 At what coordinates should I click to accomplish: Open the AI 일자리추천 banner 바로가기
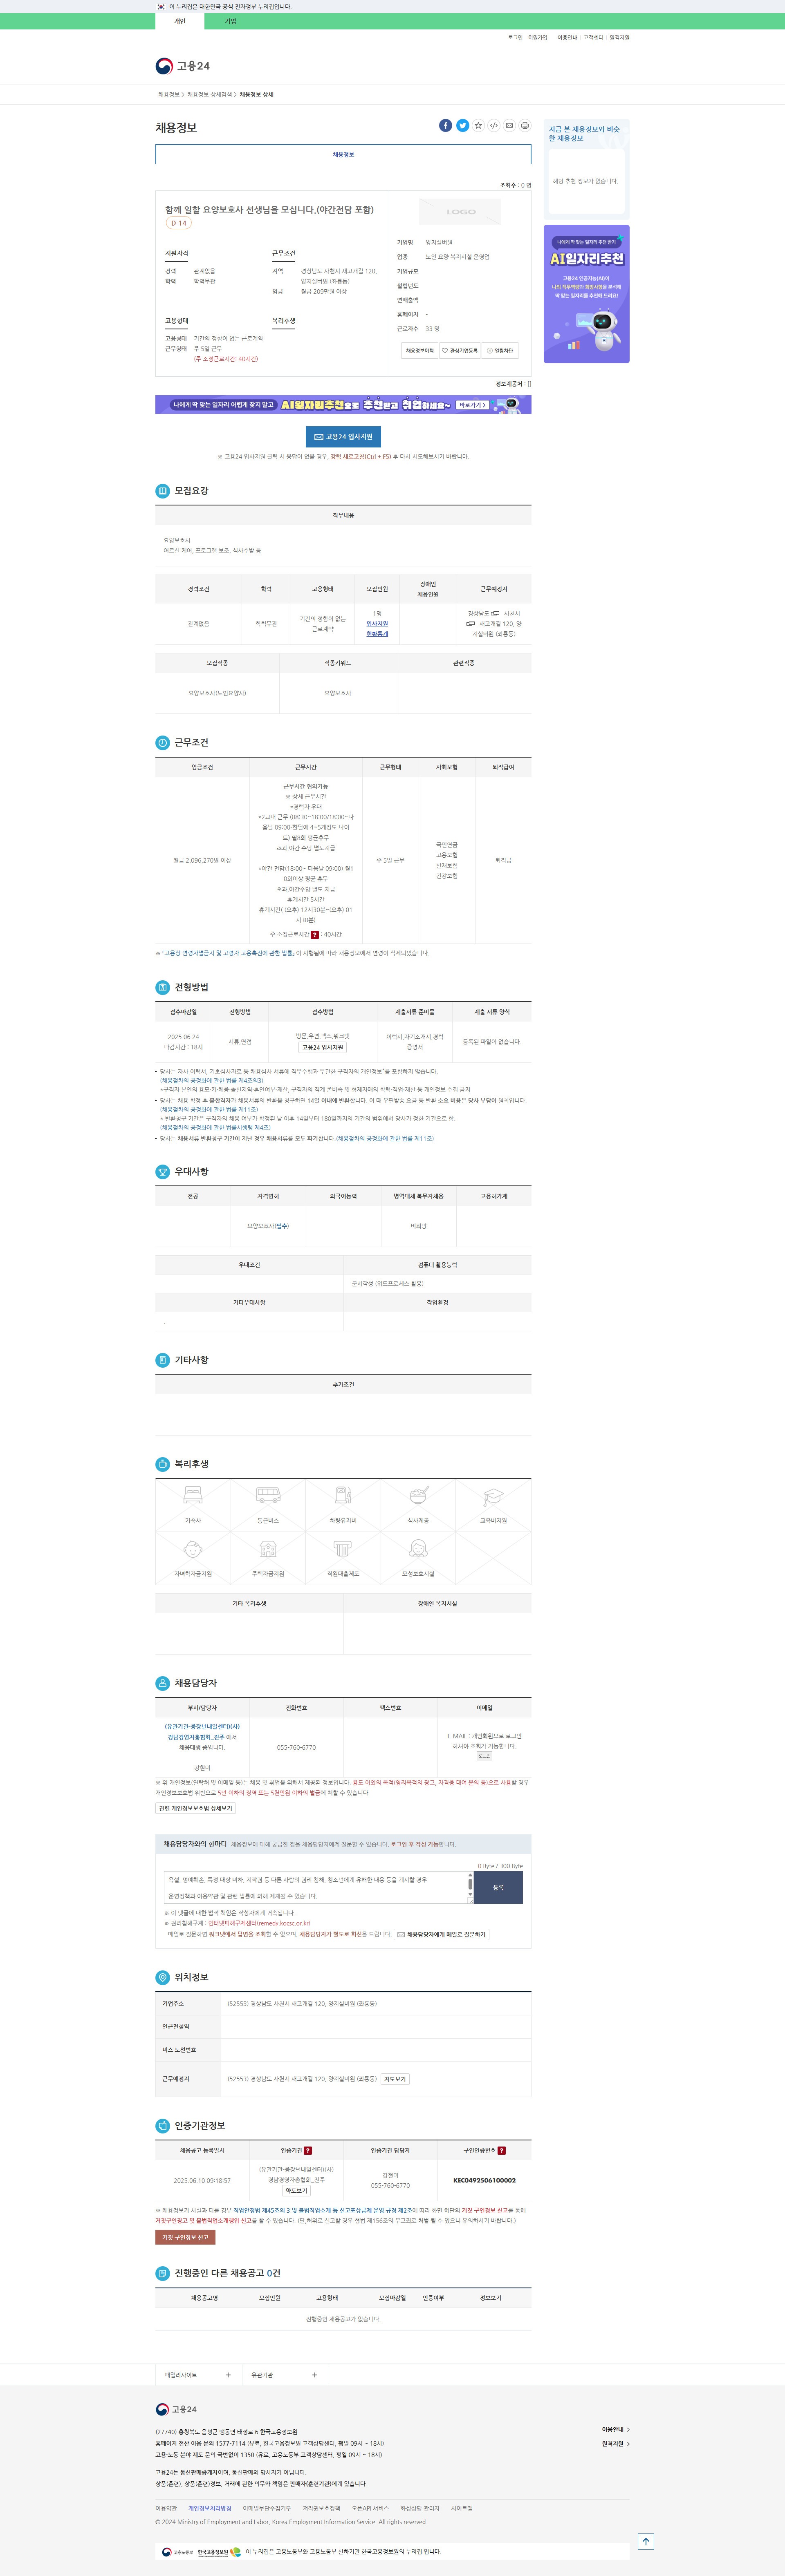point(473,405)
